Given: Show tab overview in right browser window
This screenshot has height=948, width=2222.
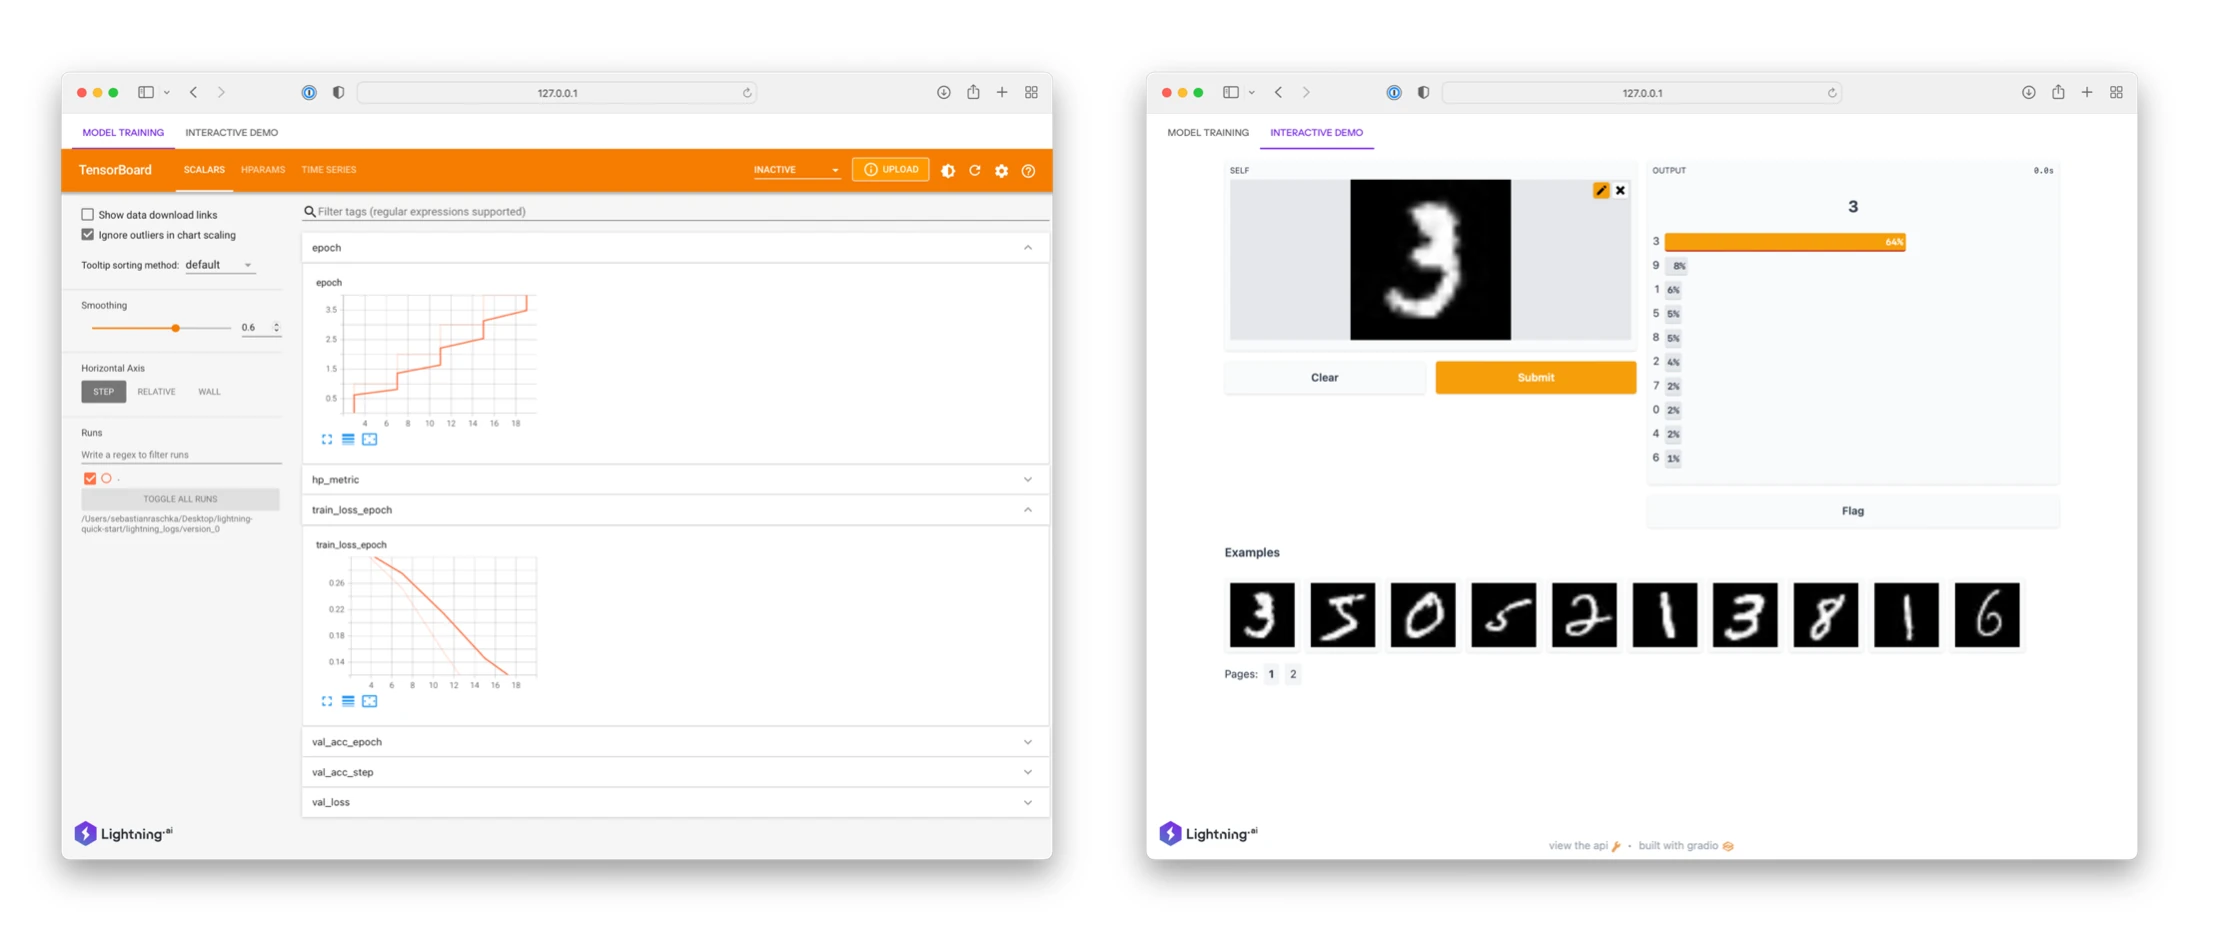Looking at the screenshot, I should [x=2116, y=92].
